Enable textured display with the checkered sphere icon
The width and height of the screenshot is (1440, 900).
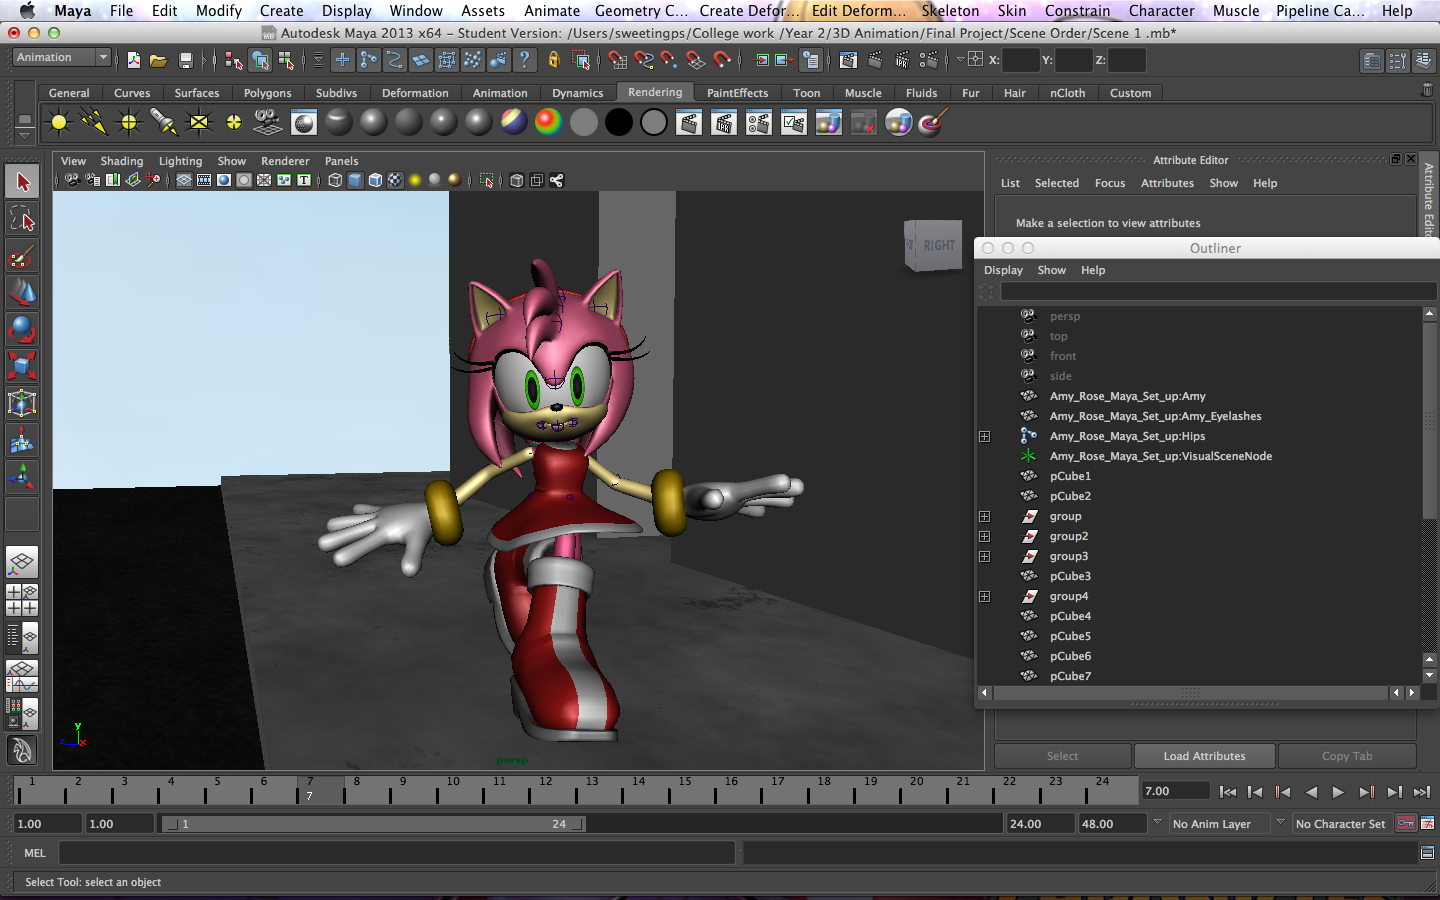(394, 180)
